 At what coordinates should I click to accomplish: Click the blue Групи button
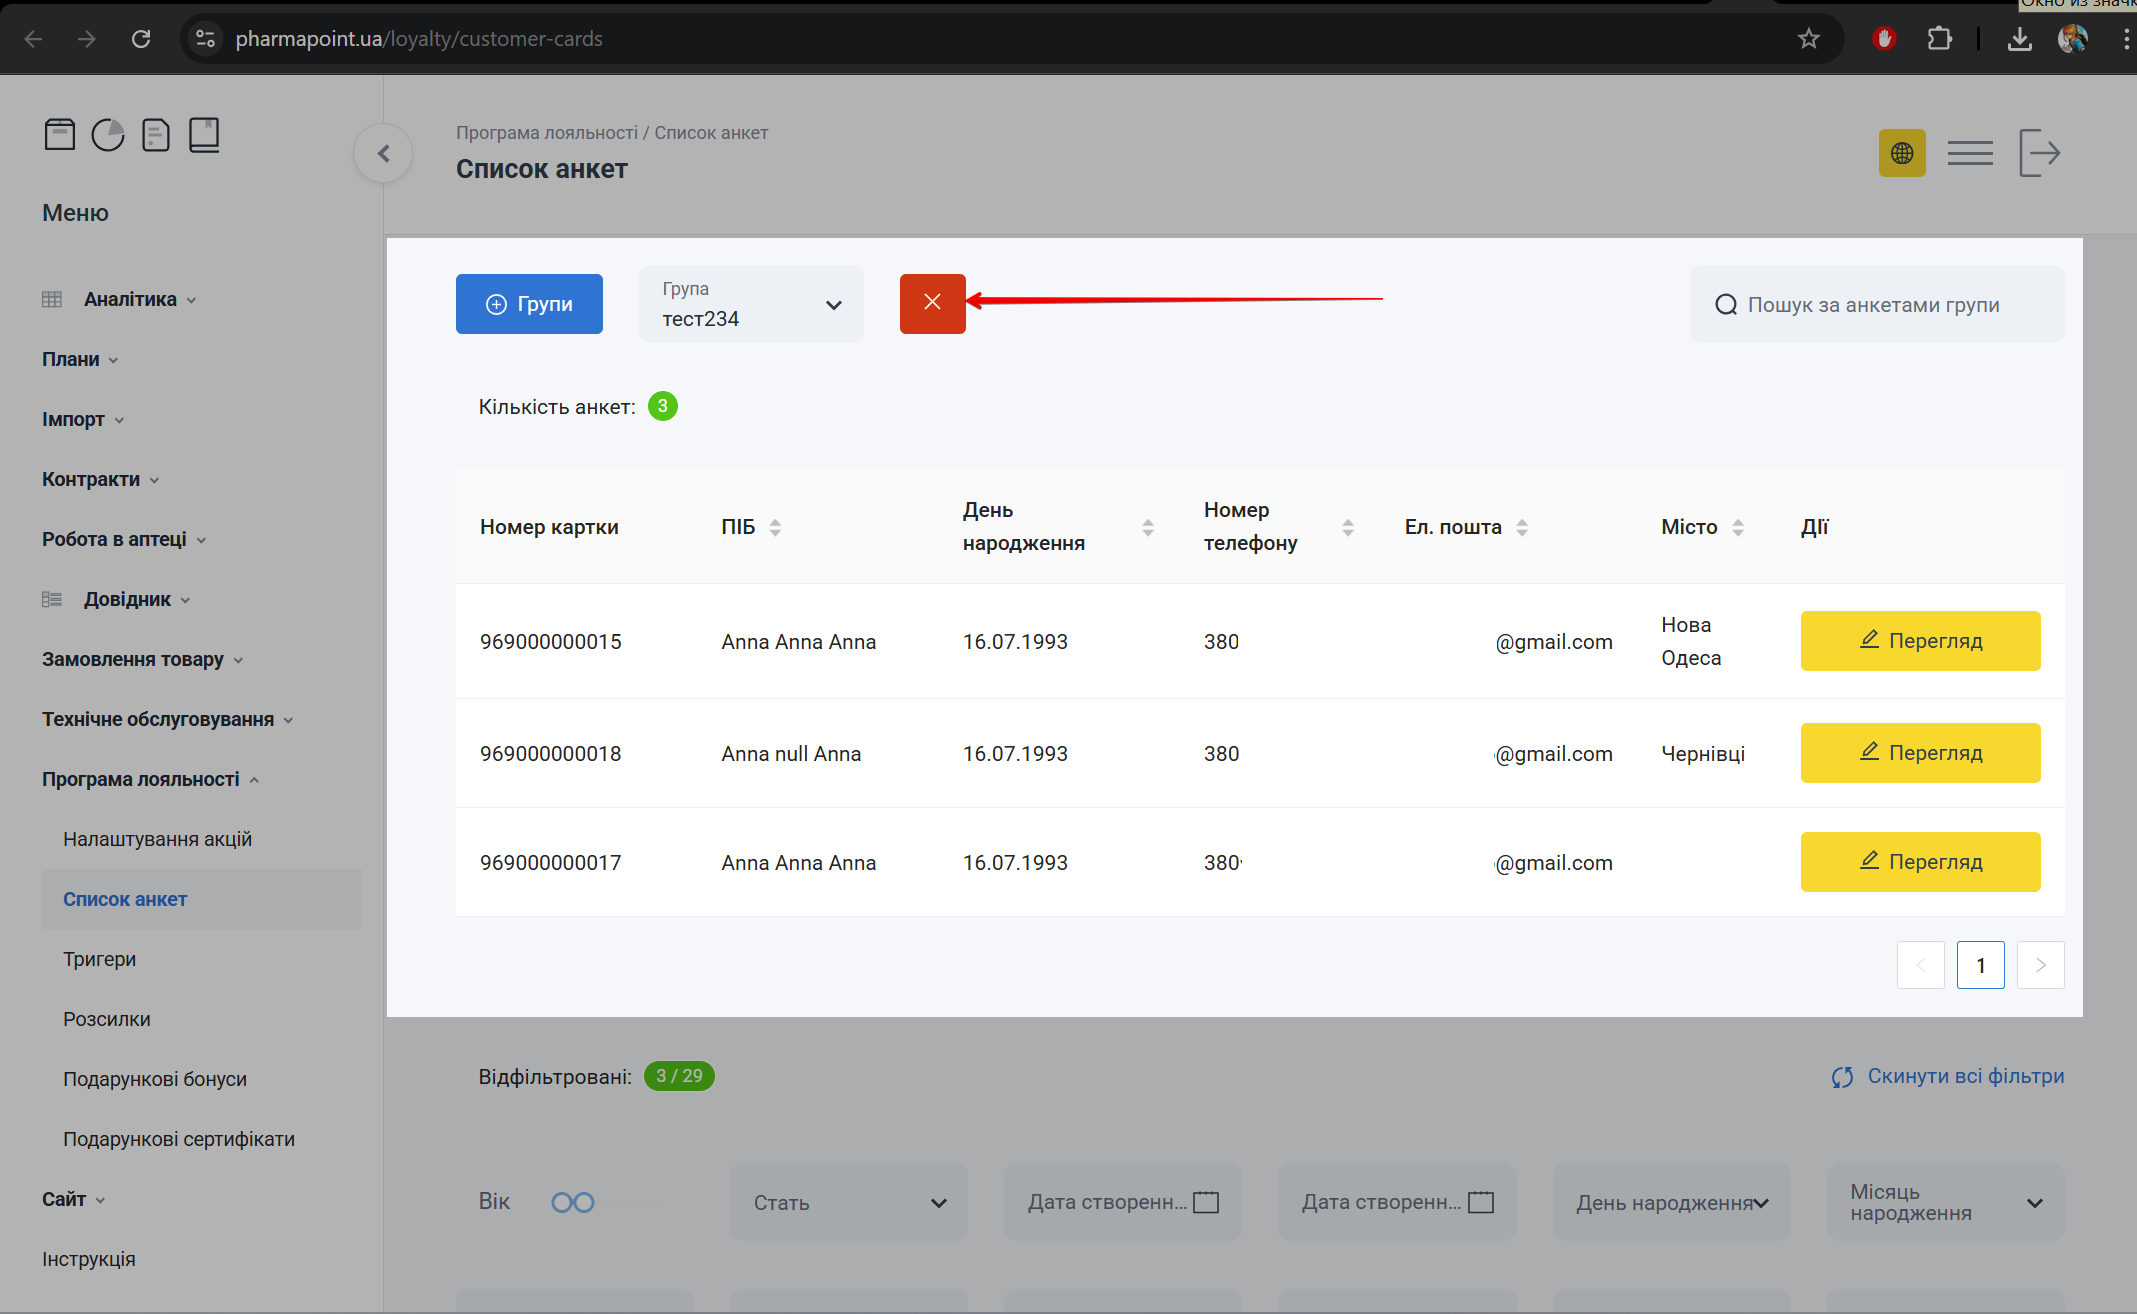[x=529, y=304]
